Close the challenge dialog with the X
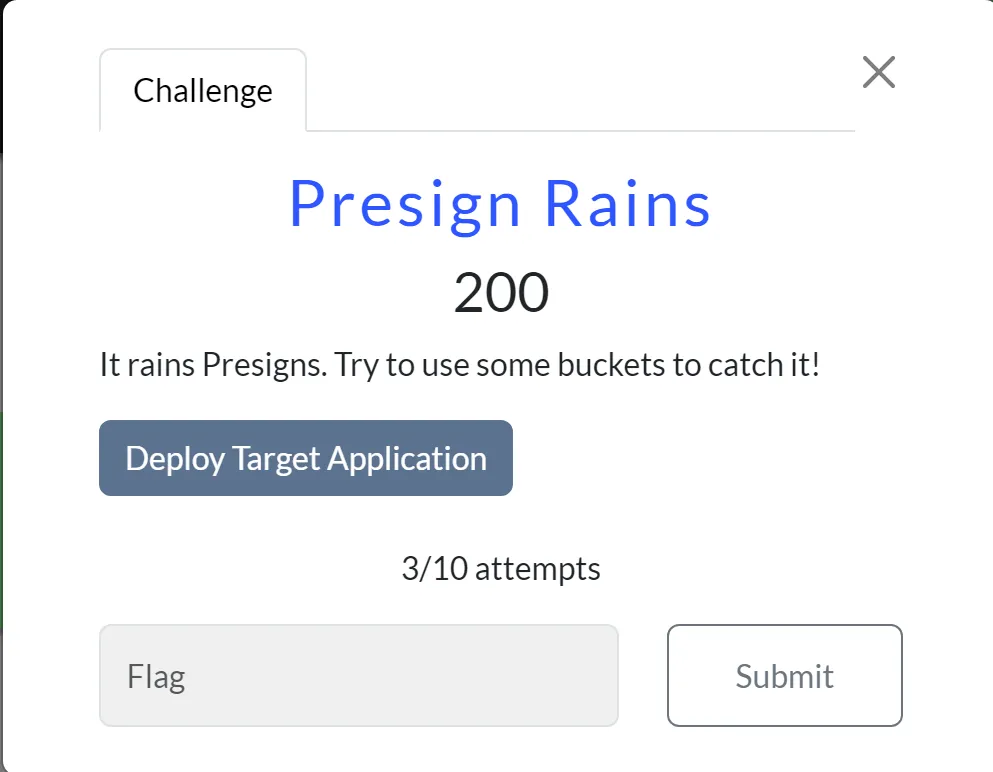The image size is (993, 772). tap(878, 72)
